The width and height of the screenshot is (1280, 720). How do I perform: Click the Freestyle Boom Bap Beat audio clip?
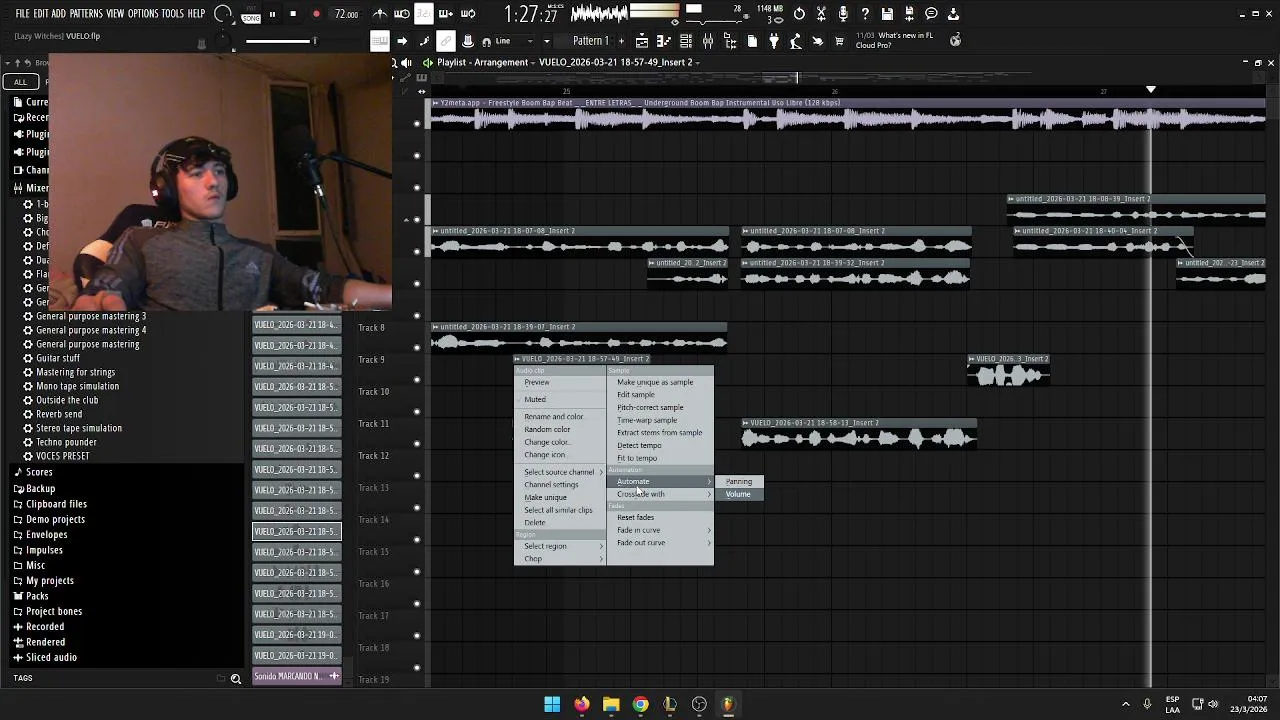(x=848, y=113)
